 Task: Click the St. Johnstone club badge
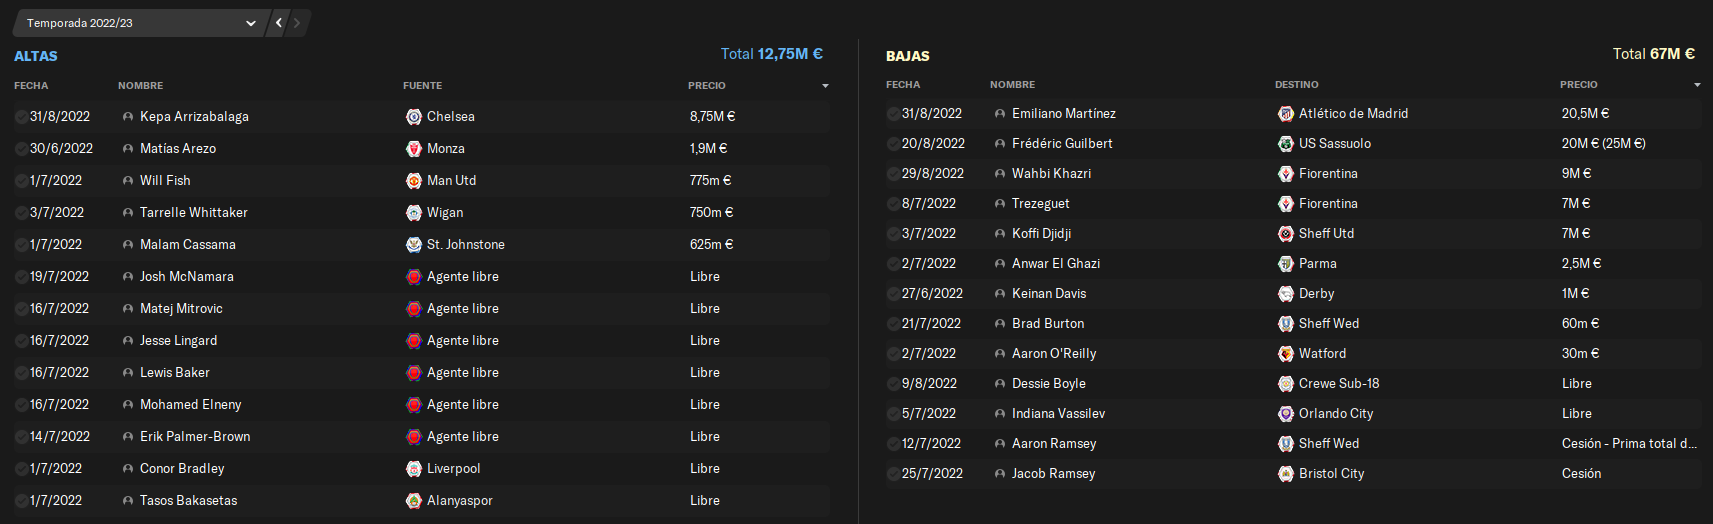click(414, 245)
